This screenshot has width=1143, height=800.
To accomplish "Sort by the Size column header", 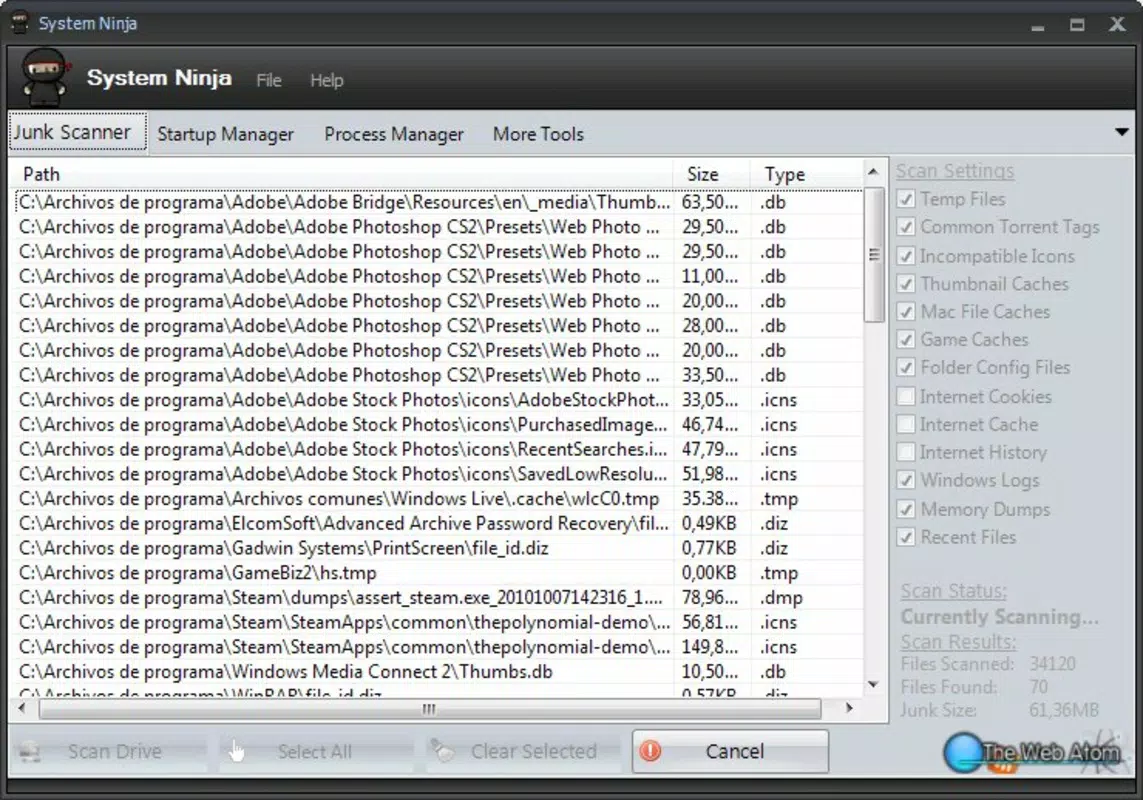I will [x=711, y=174].
